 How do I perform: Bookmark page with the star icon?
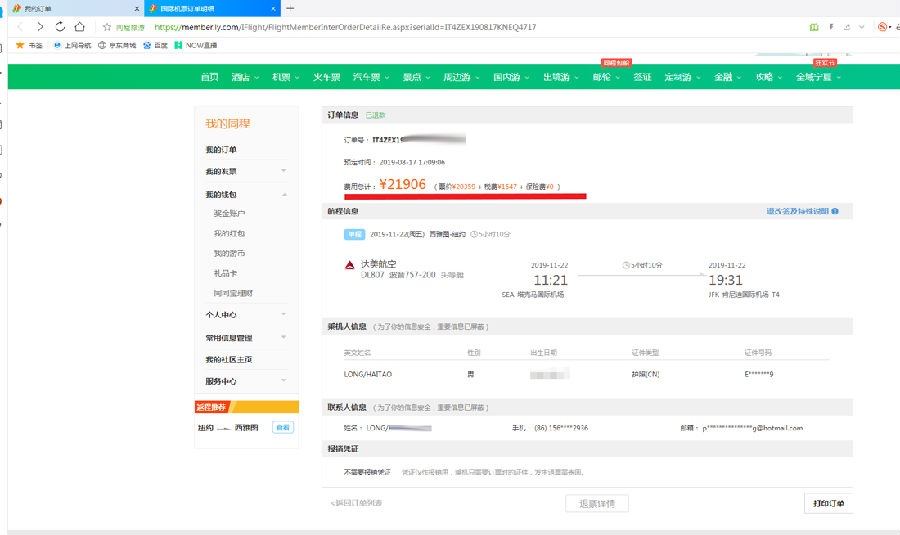(106, 27)
